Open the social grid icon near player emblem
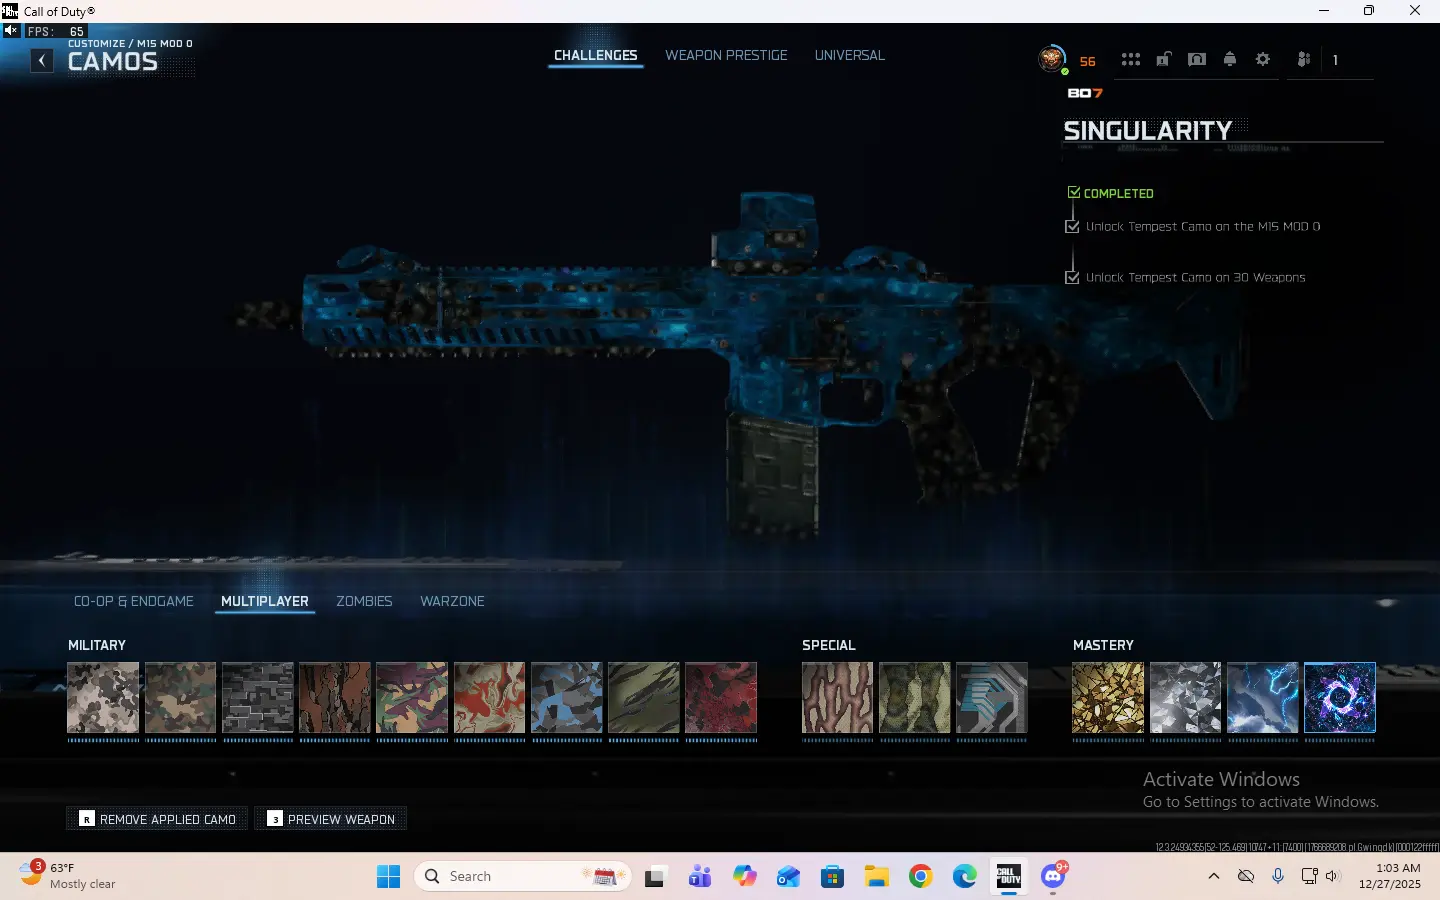1440x900 pixels. (1130, 60)
